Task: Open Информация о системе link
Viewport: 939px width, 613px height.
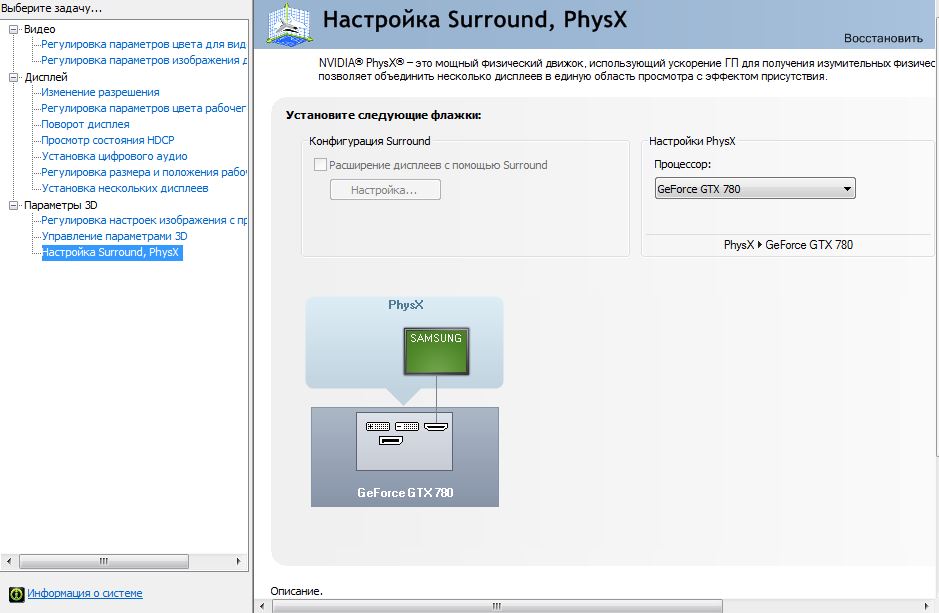Action: [84, 593]
